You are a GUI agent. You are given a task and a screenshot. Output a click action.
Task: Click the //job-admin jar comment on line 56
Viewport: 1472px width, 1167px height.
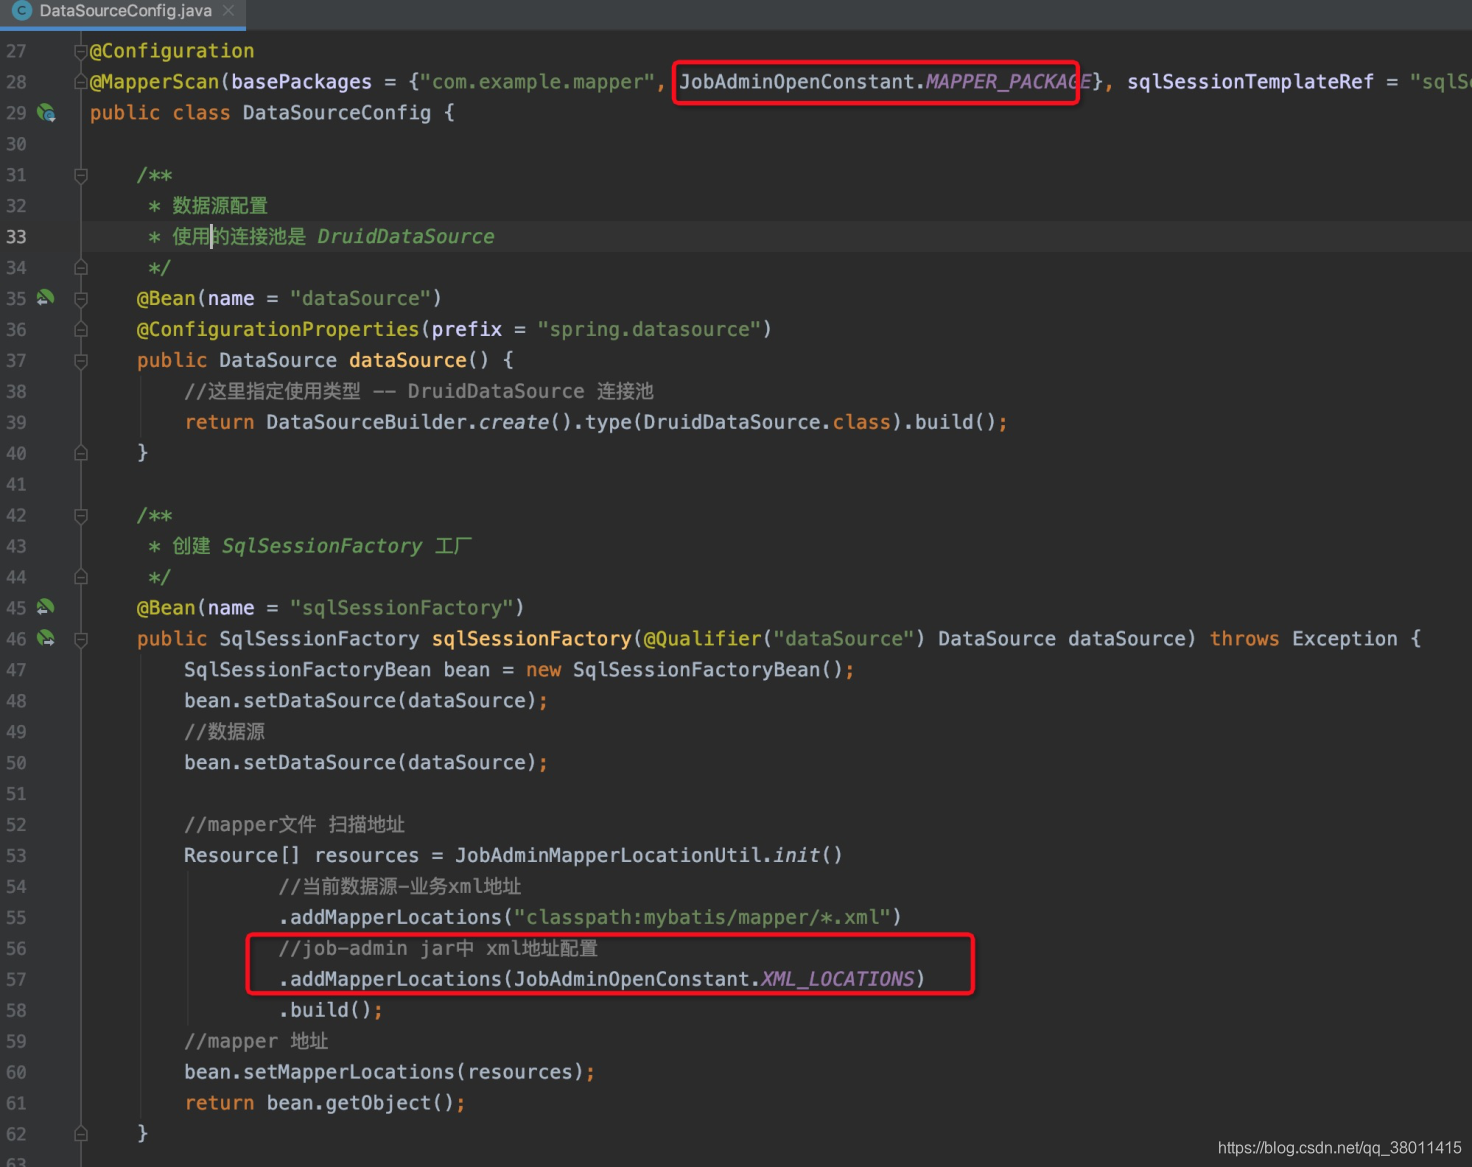(437, 949)
